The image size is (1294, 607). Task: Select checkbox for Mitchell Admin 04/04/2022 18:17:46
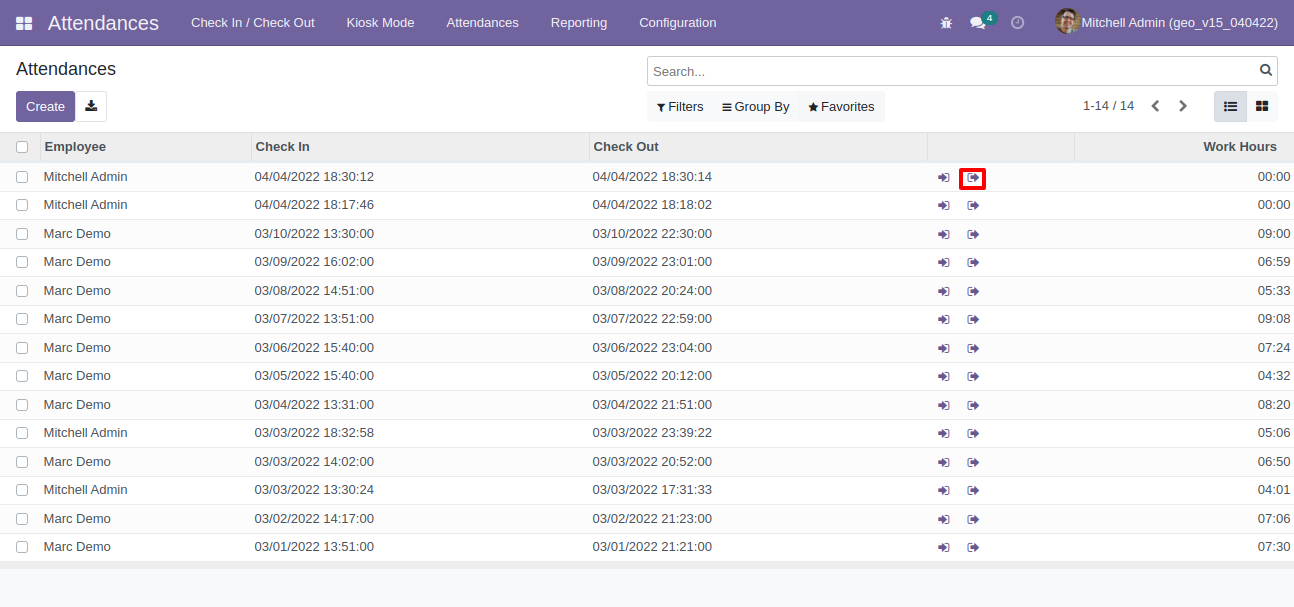22,205
